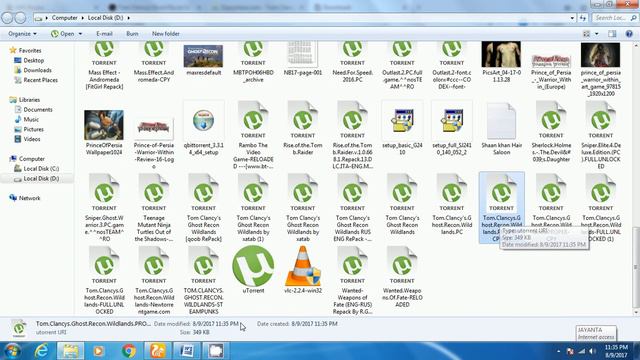Select the Sniper.Ghost.Warrior.3.PC.game torrent
The width and height of the screenshot is (640, 360).
(104, 207)
